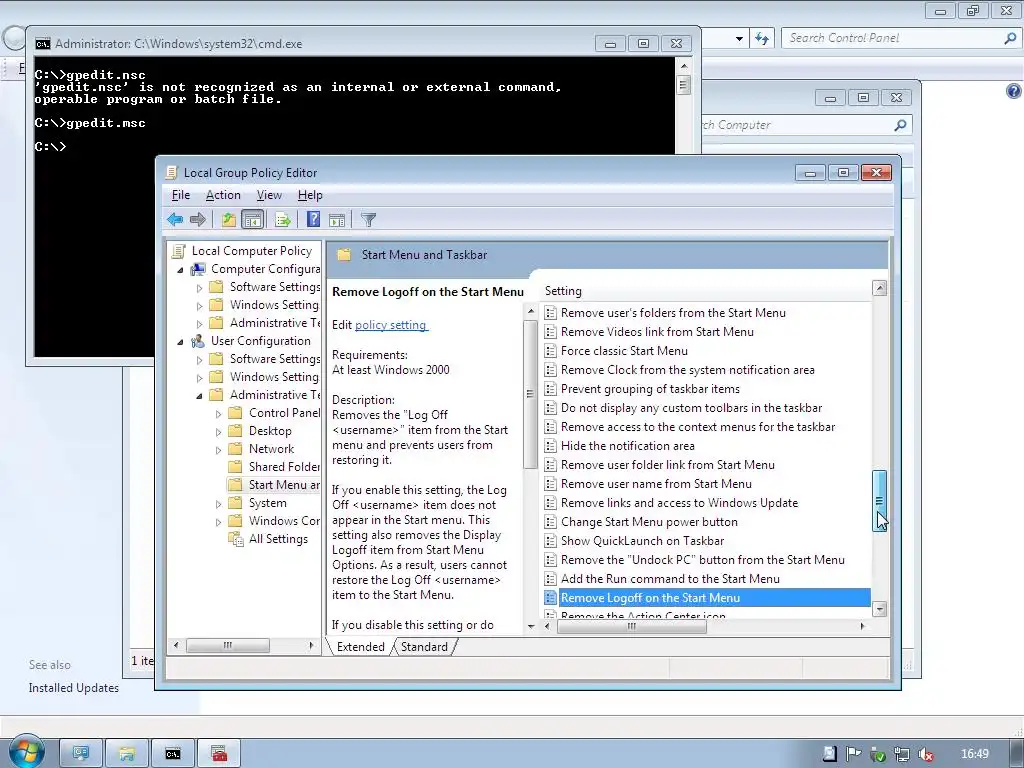Click settings list scroll down arrow
Viewport: 1024px width, 768px height.
880,609
